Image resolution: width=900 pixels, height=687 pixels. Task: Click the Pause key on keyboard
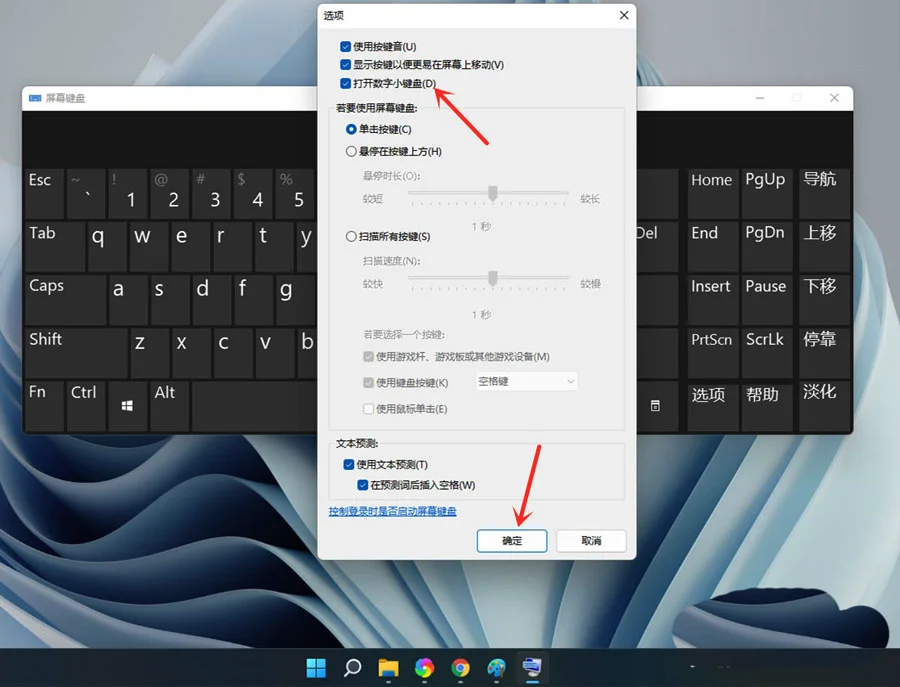(767, 300)
